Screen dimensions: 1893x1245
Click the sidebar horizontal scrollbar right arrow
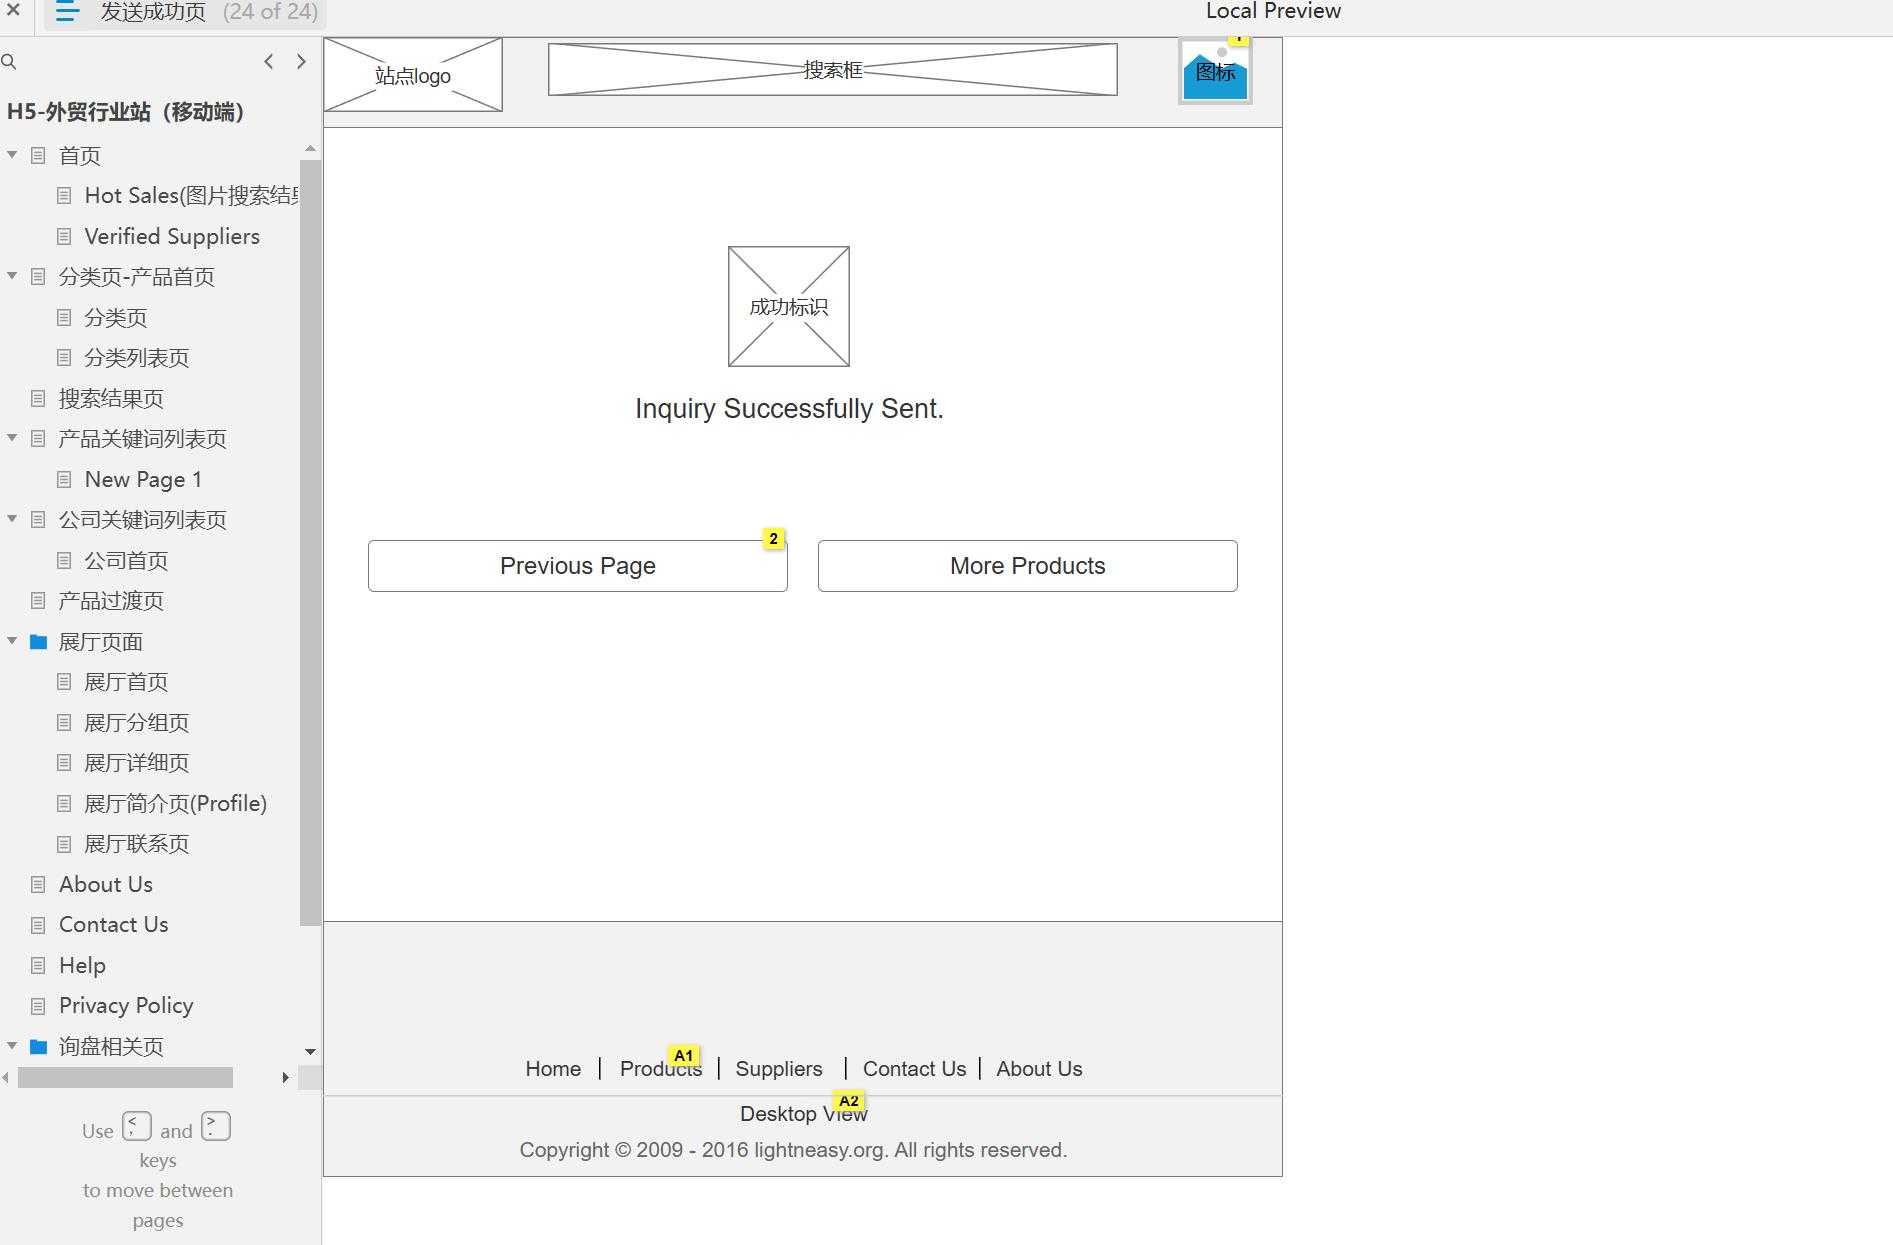pyautogui.click(x=286, y=1078)
